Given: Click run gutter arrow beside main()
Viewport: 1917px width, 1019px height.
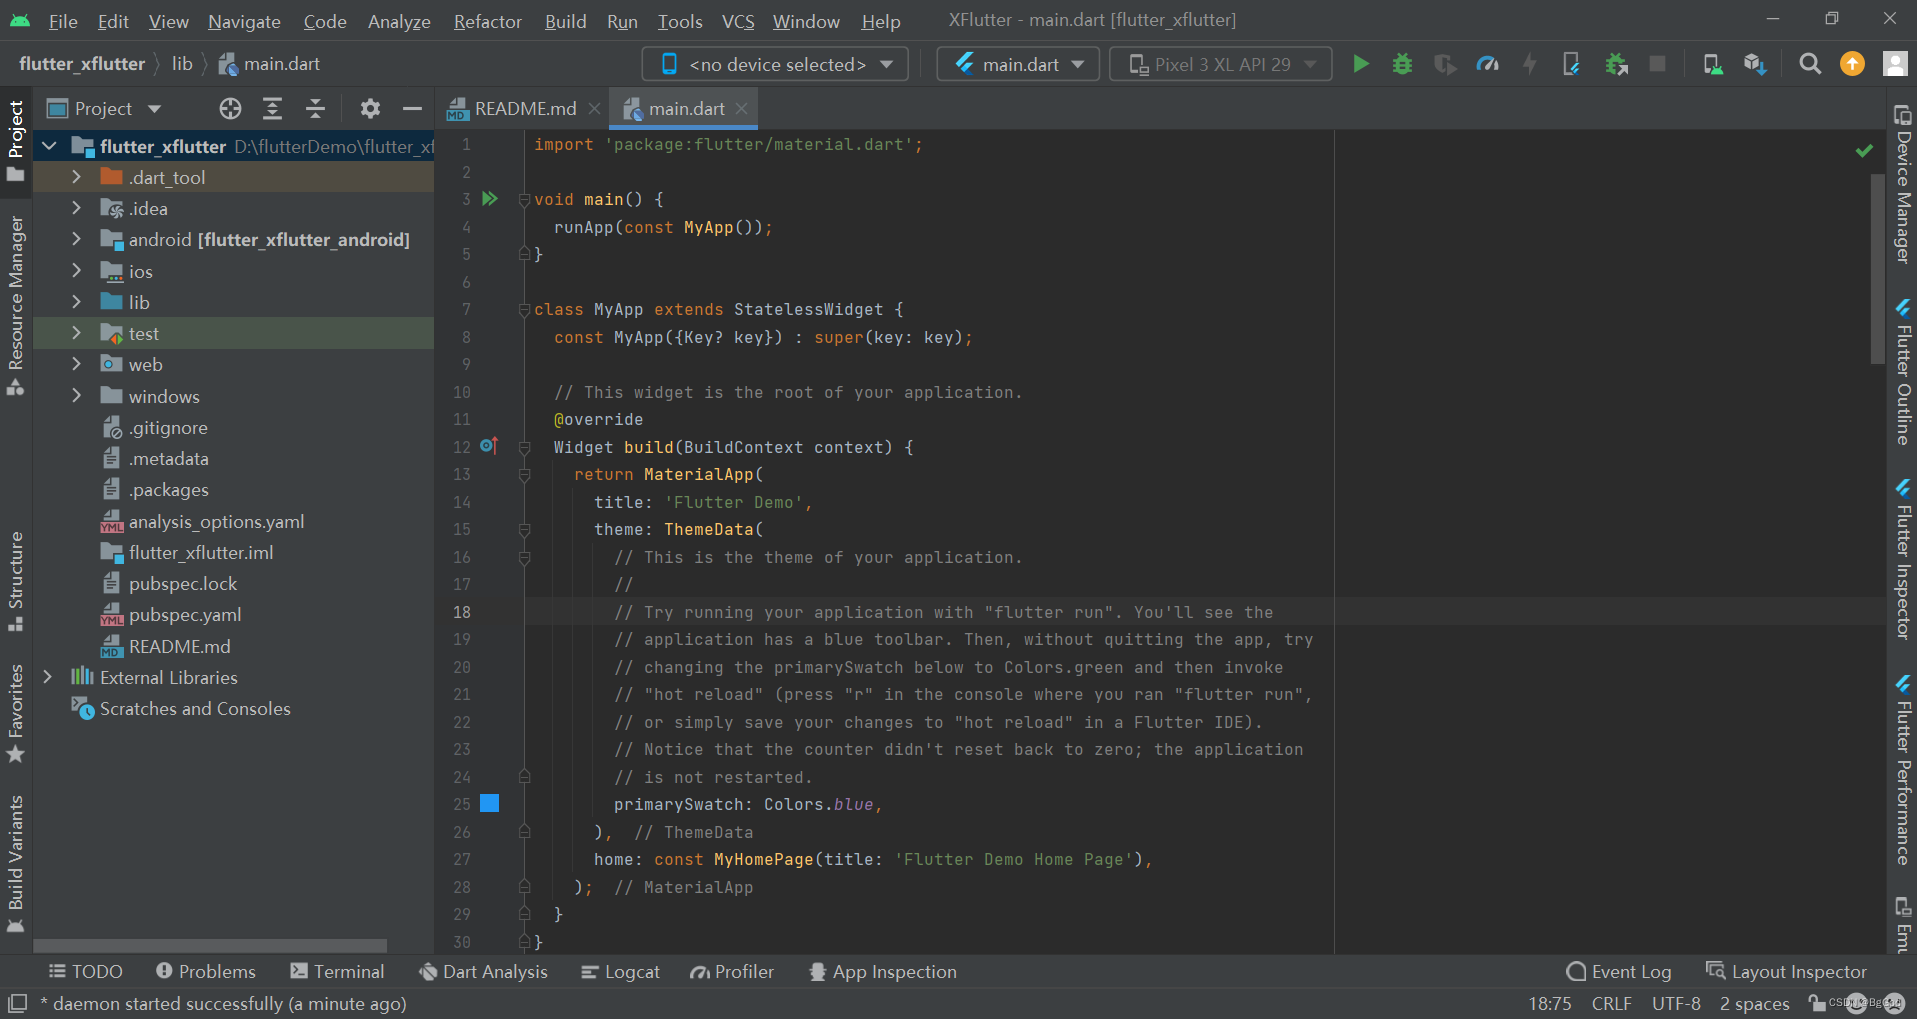Looking at the screenshot, I should tap(490, 199).
